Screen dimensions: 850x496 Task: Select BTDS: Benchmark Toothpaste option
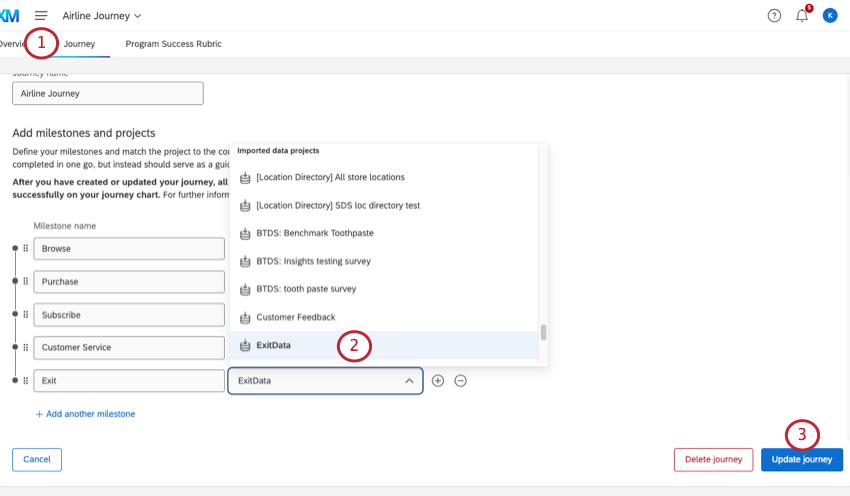(384, 233)
